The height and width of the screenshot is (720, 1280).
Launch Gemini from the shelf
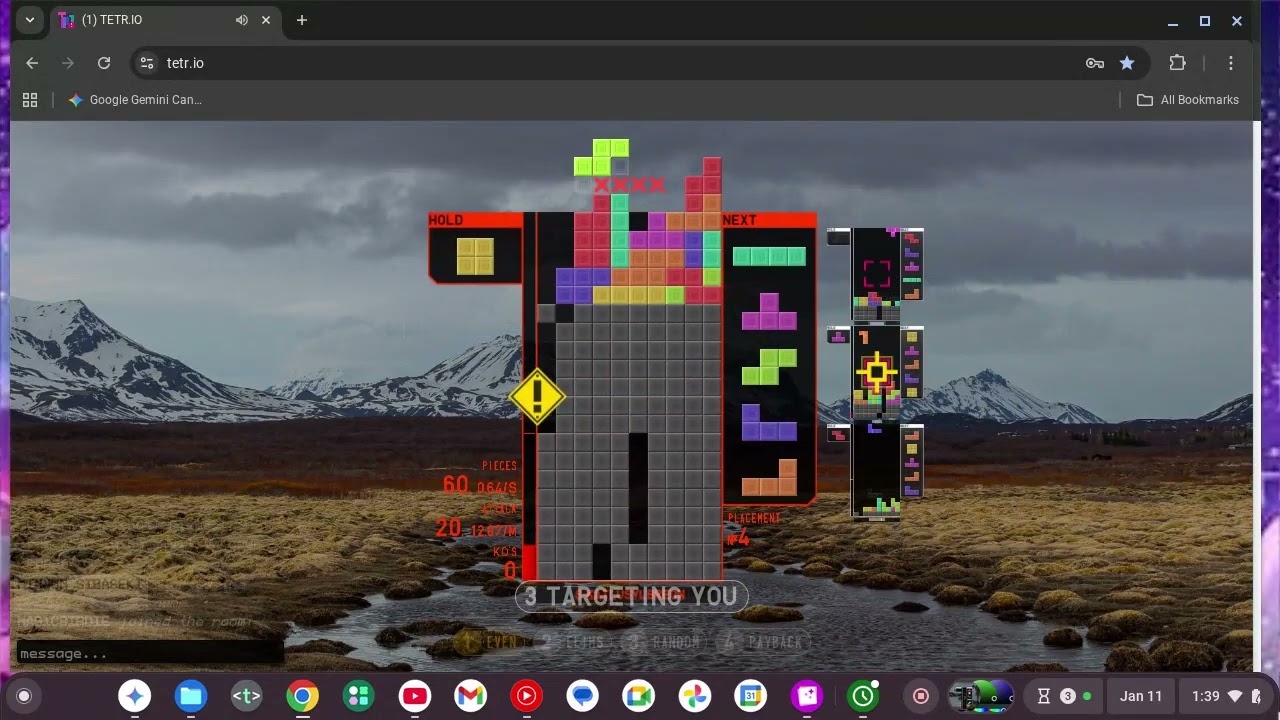point(135,696)
